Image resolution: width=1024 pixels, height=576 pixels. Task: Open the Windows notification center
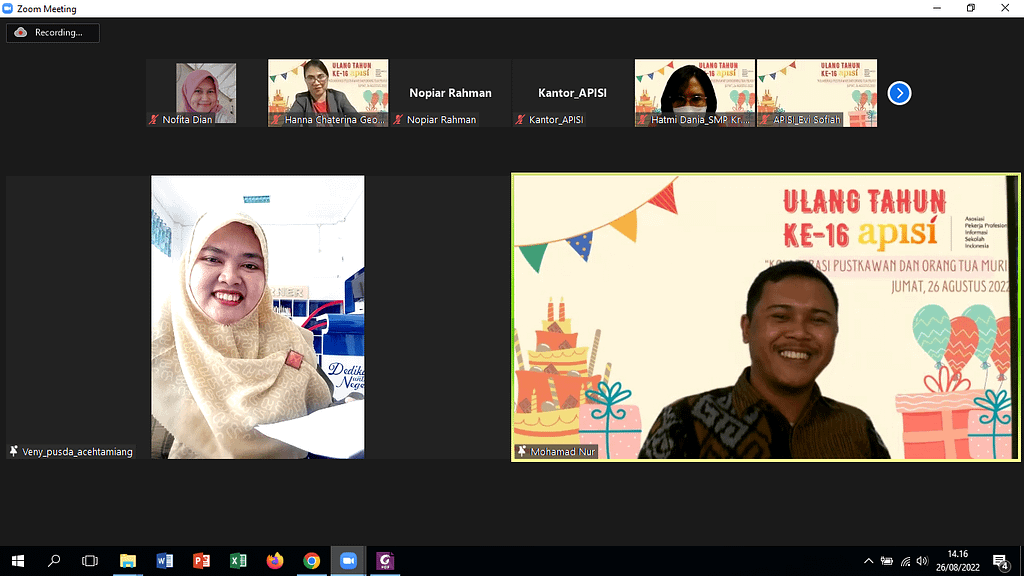[999, 561]
